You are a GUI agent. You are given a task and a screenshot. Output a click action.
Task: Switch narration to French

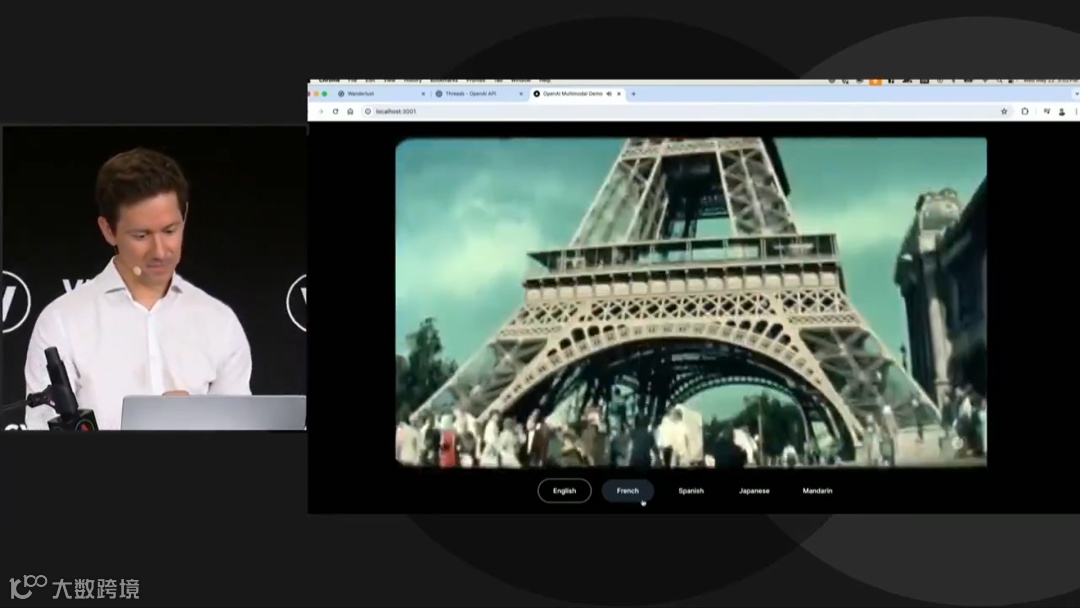627,491
